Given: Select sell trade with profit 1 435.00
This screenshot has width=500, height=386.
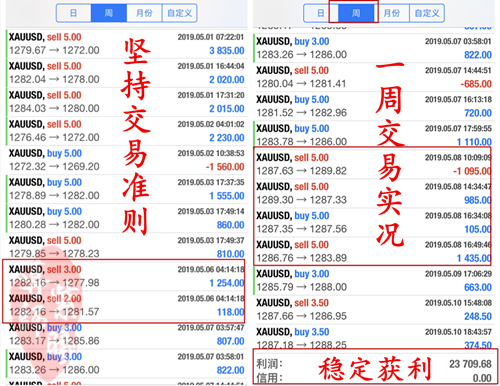Looking at the screenshot, I should coord(374,251).
